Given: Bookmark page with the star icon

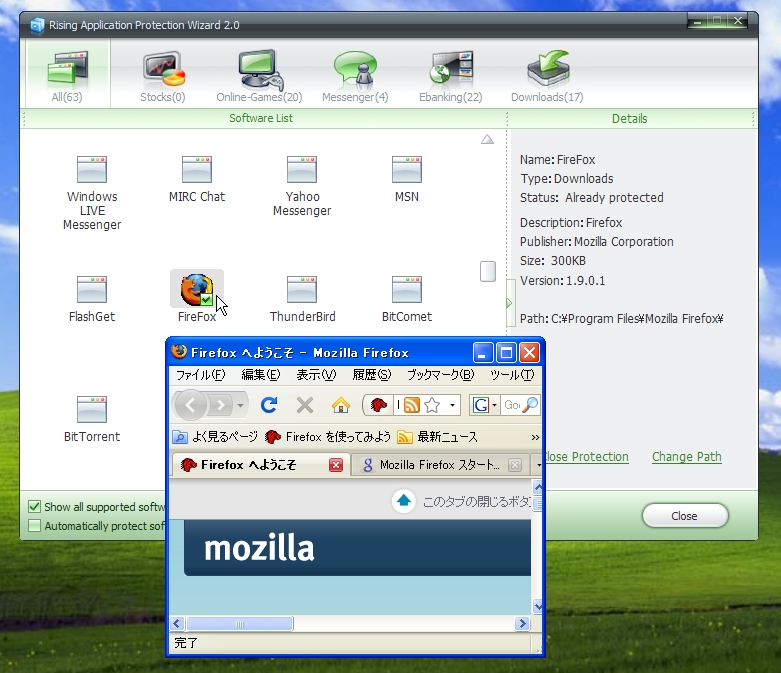Looking at the screenshot, I should [x=432, y=405].
